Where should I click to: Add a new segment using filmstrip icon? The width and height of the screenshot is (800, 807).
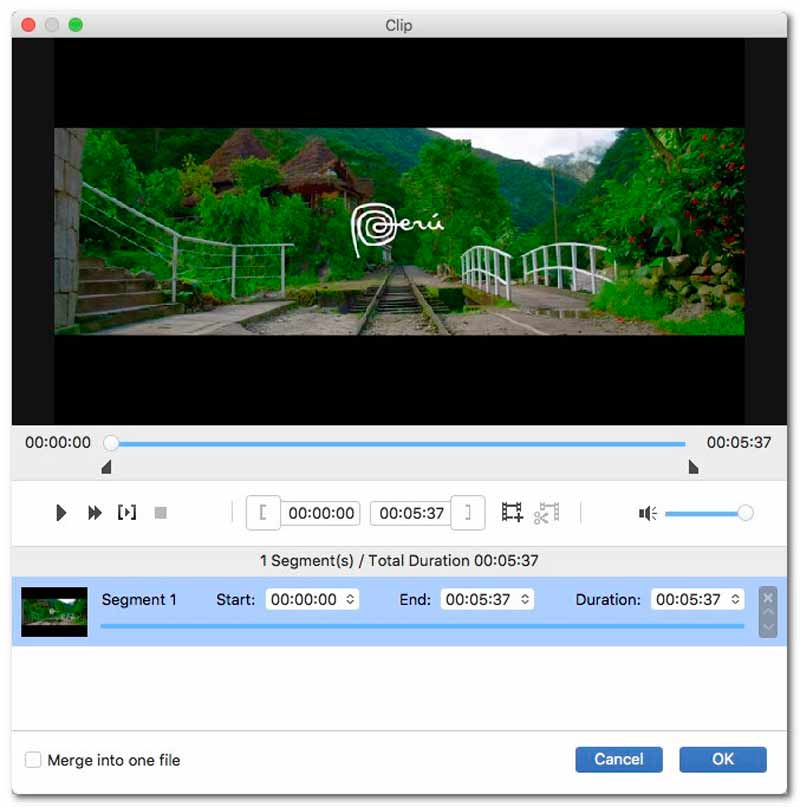(512, 513)
